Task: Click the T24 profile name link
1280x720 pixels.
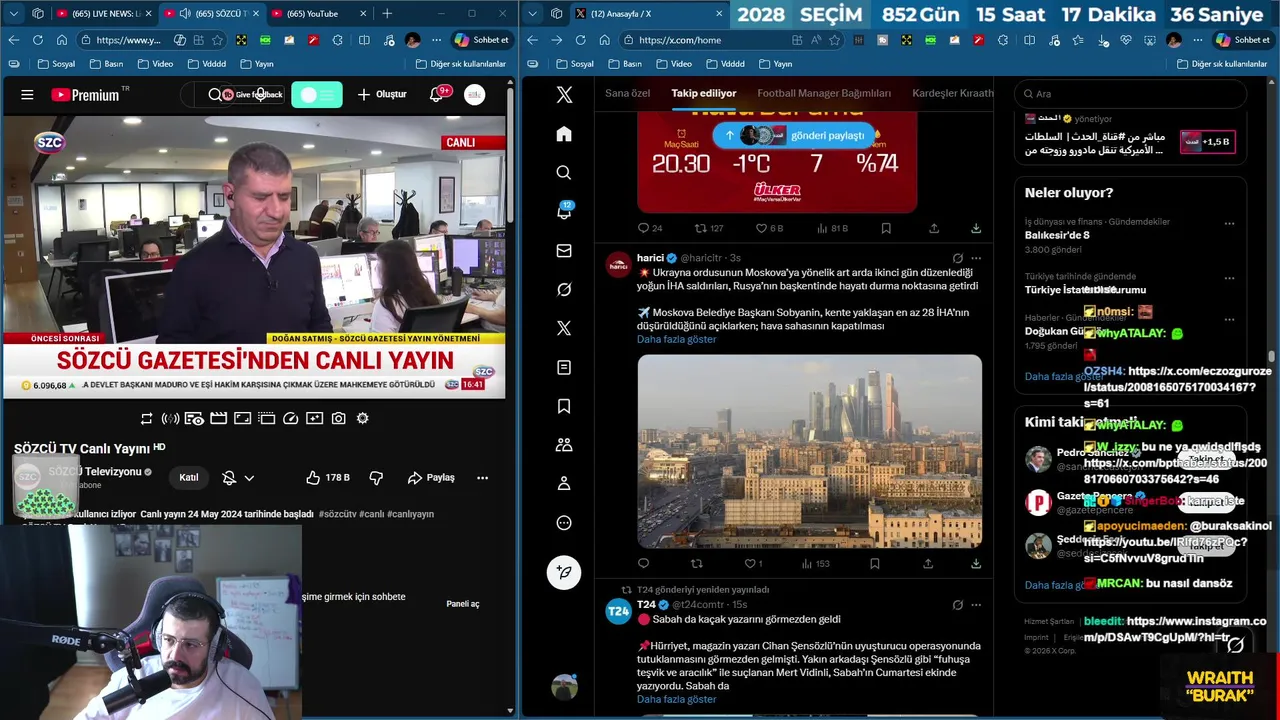Action: click(x=646, y=605)
